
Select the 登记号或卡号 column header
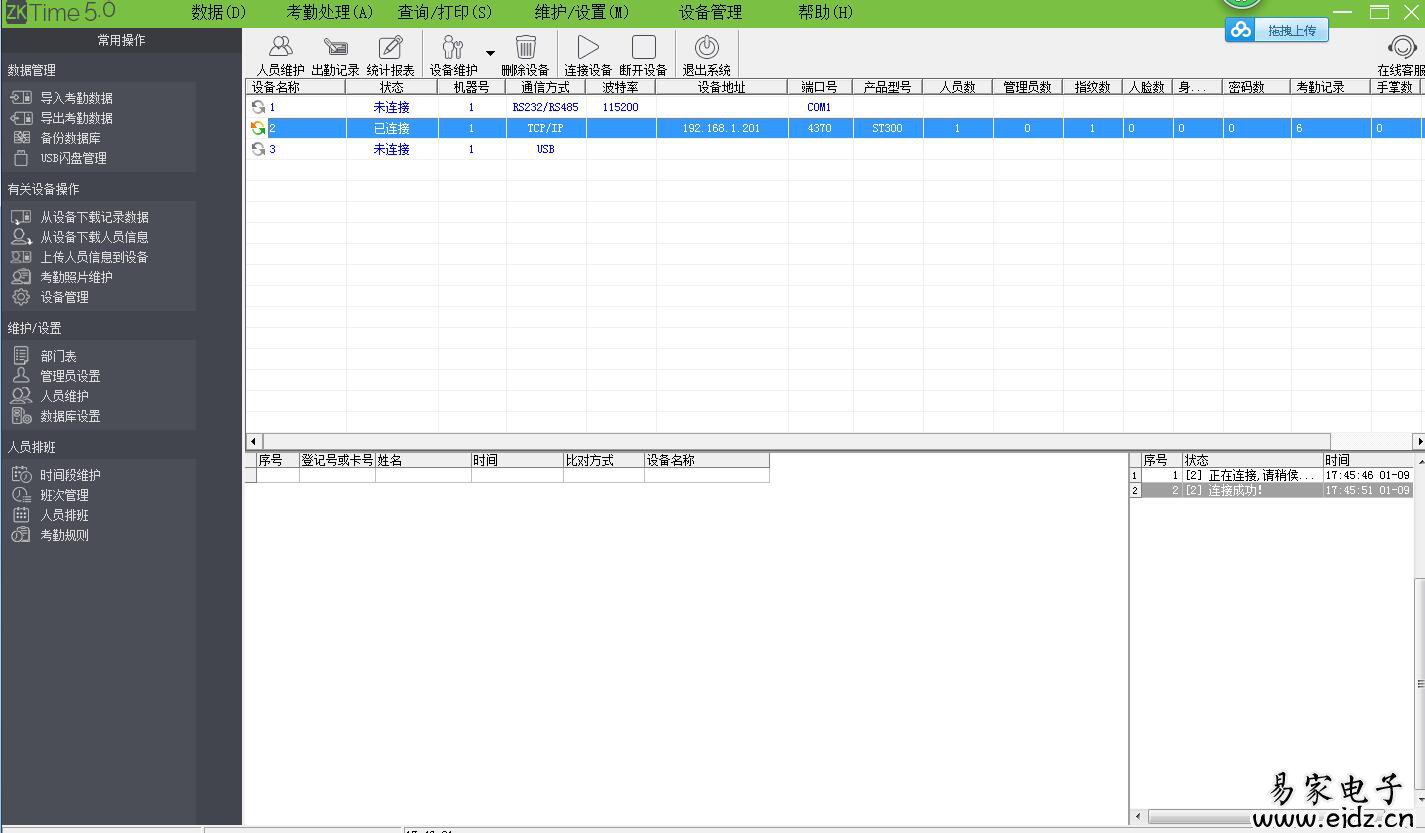coord(337,460)
